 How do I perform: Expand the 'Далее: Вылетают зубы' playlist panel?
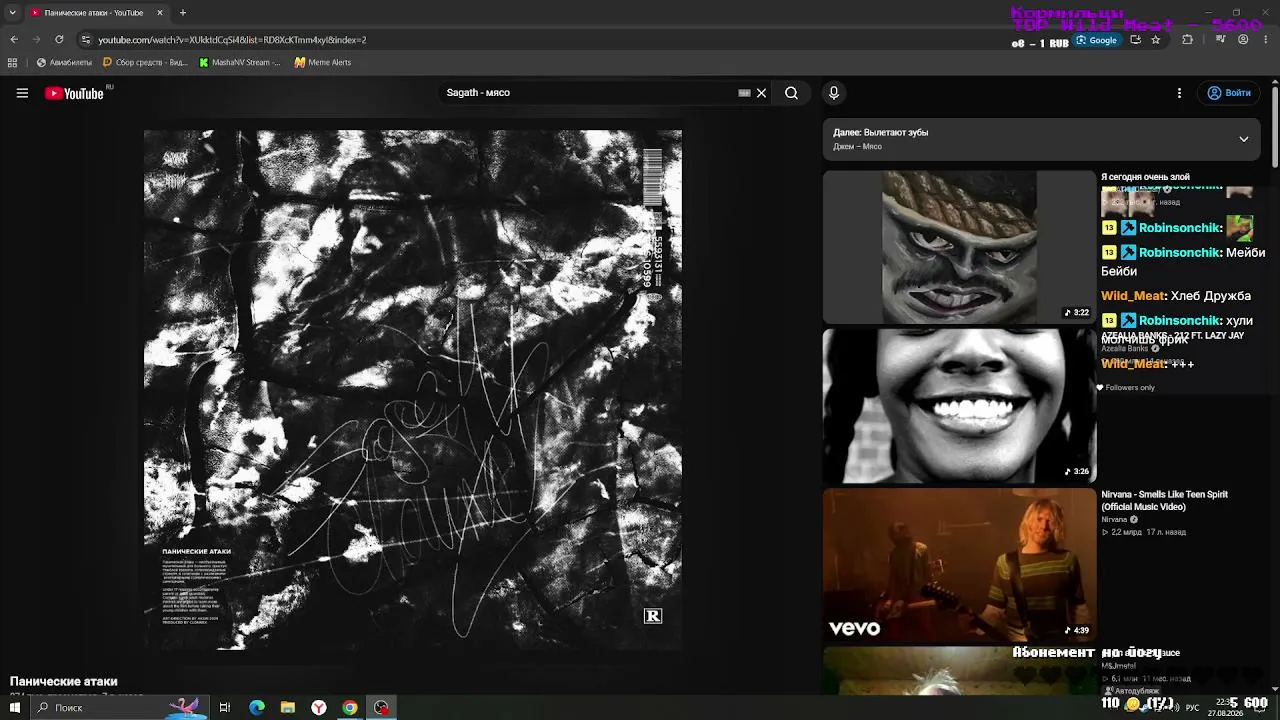[x=1243, y=139]
